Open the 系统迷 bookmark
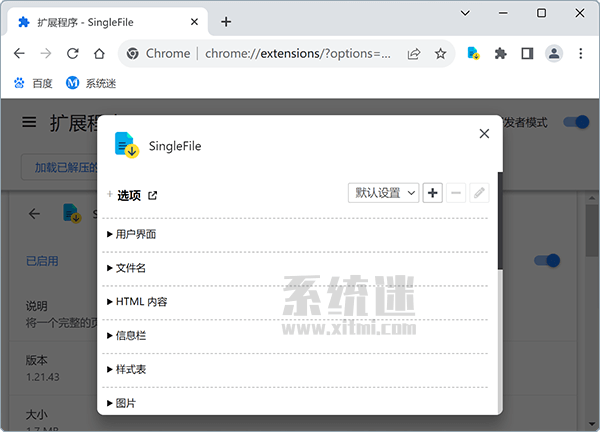This screenshot has height=432, width=600. 92,83
